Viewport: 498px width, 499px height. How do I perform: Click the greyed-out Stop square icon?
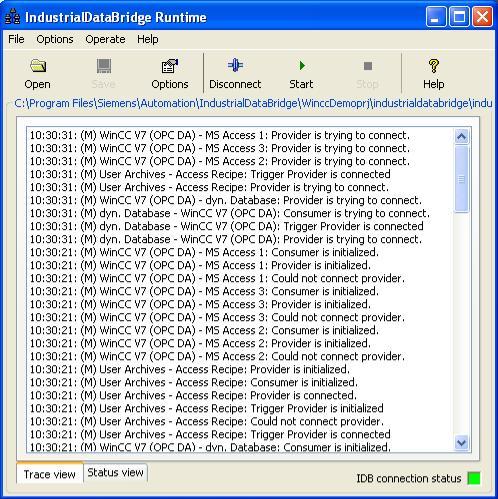coord(368,66)
